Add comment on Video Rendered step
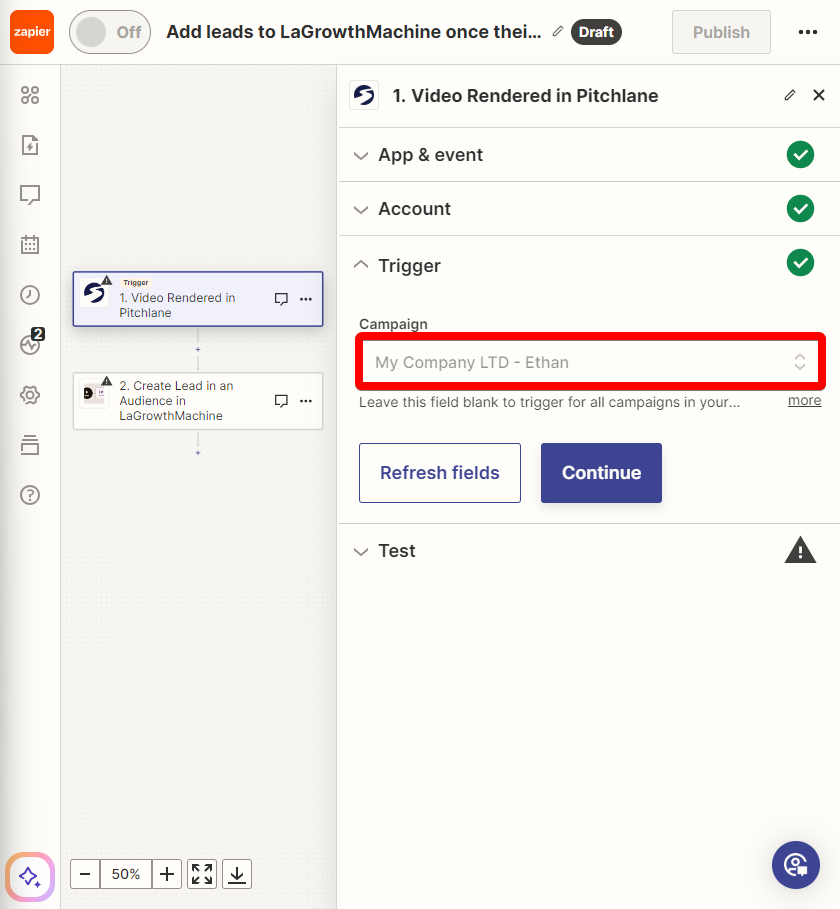The height and width of the screenshot is (909, 840). (281, 299)
